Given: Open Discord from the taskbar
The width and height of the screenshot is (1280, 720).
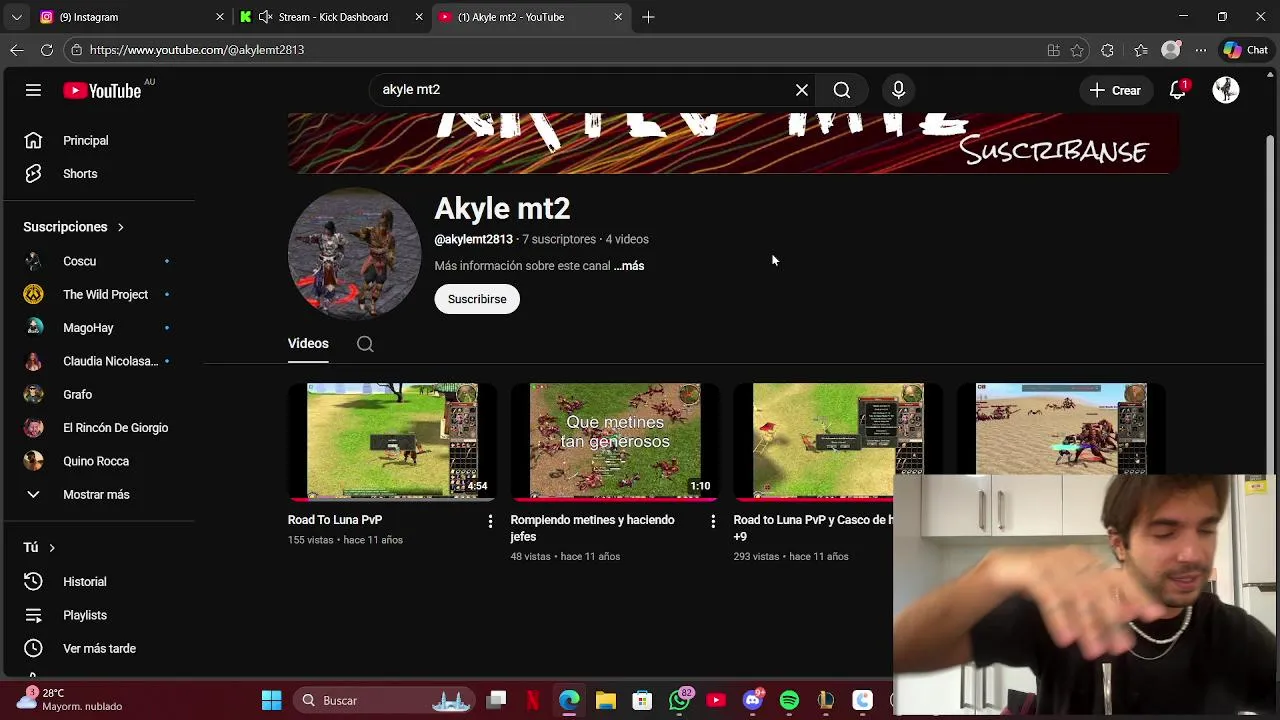Looking at the screenshot, I should click(x=753, y=700).
